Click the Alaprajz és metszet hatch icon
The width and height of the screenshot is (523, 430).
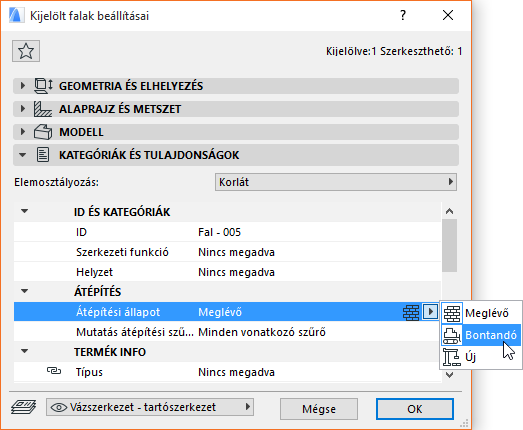tap(43, 109)
